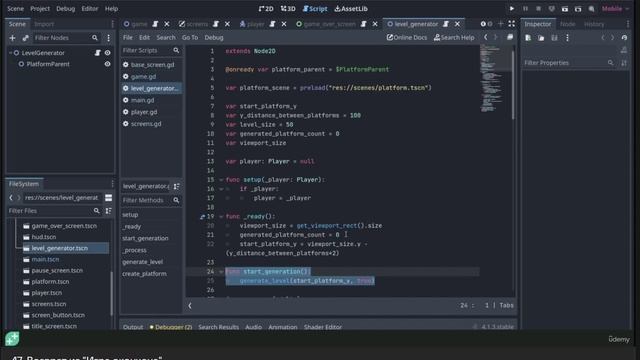Switch to the 2D workspace
This screenshot has width=640, height=360.
coord(266,9)
